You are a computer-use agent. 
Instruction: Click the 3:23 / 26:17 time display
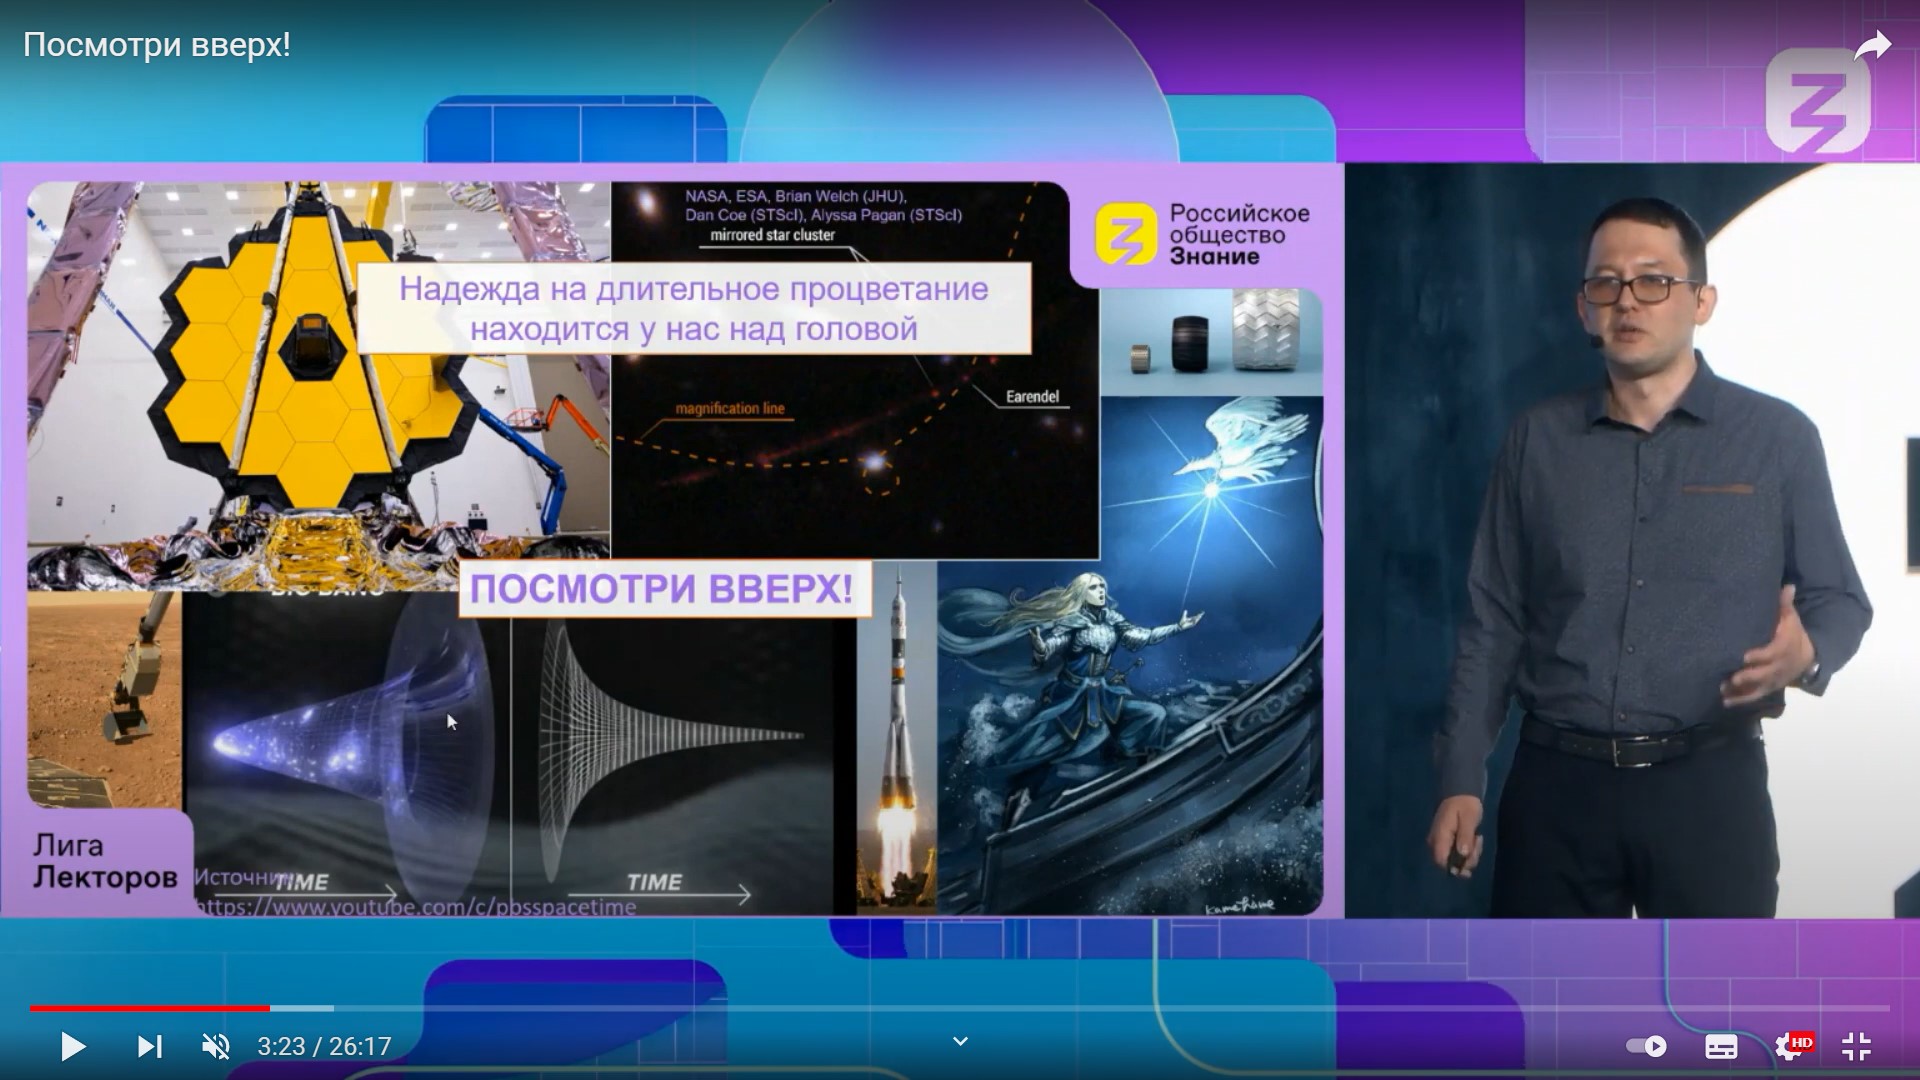[x=324, y=1046]
